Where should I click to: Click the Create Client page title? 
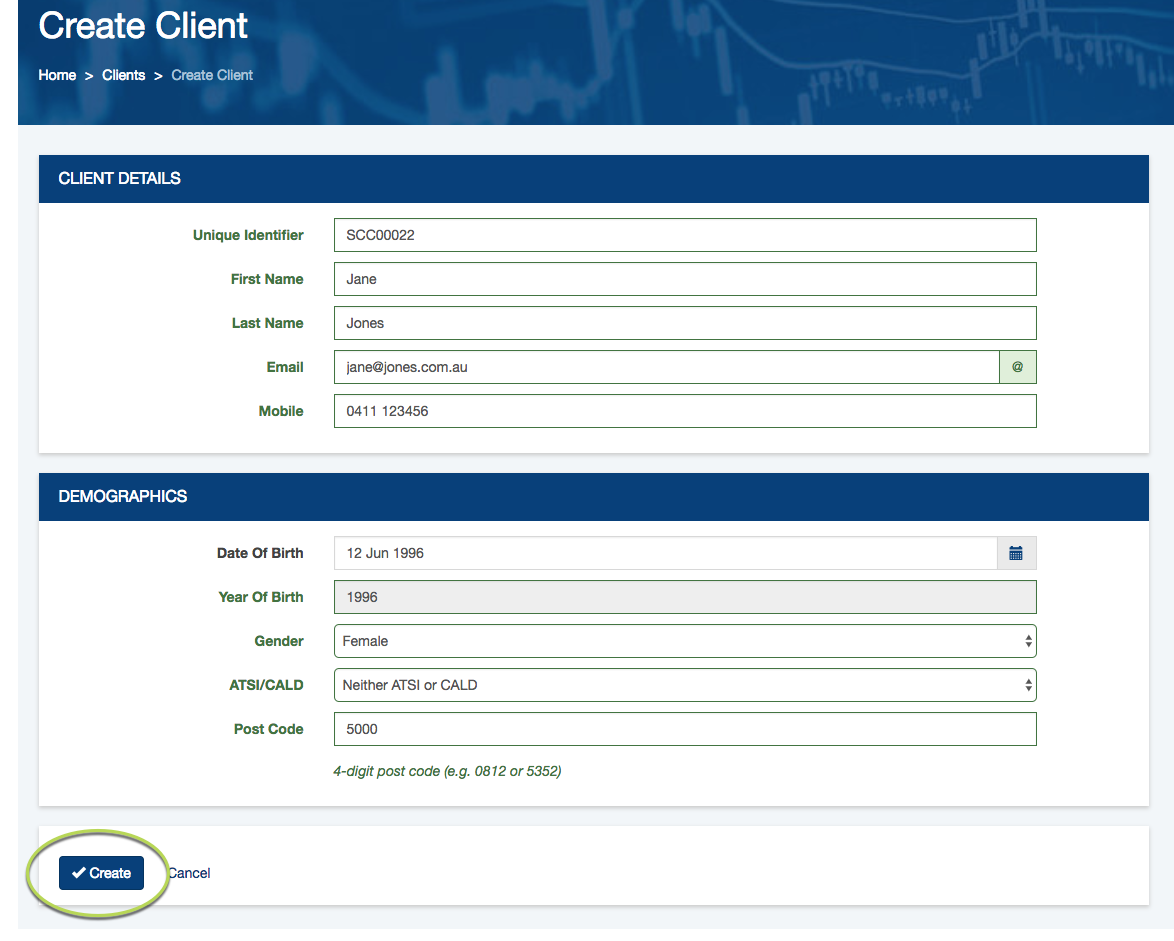(x=143, y=25)
